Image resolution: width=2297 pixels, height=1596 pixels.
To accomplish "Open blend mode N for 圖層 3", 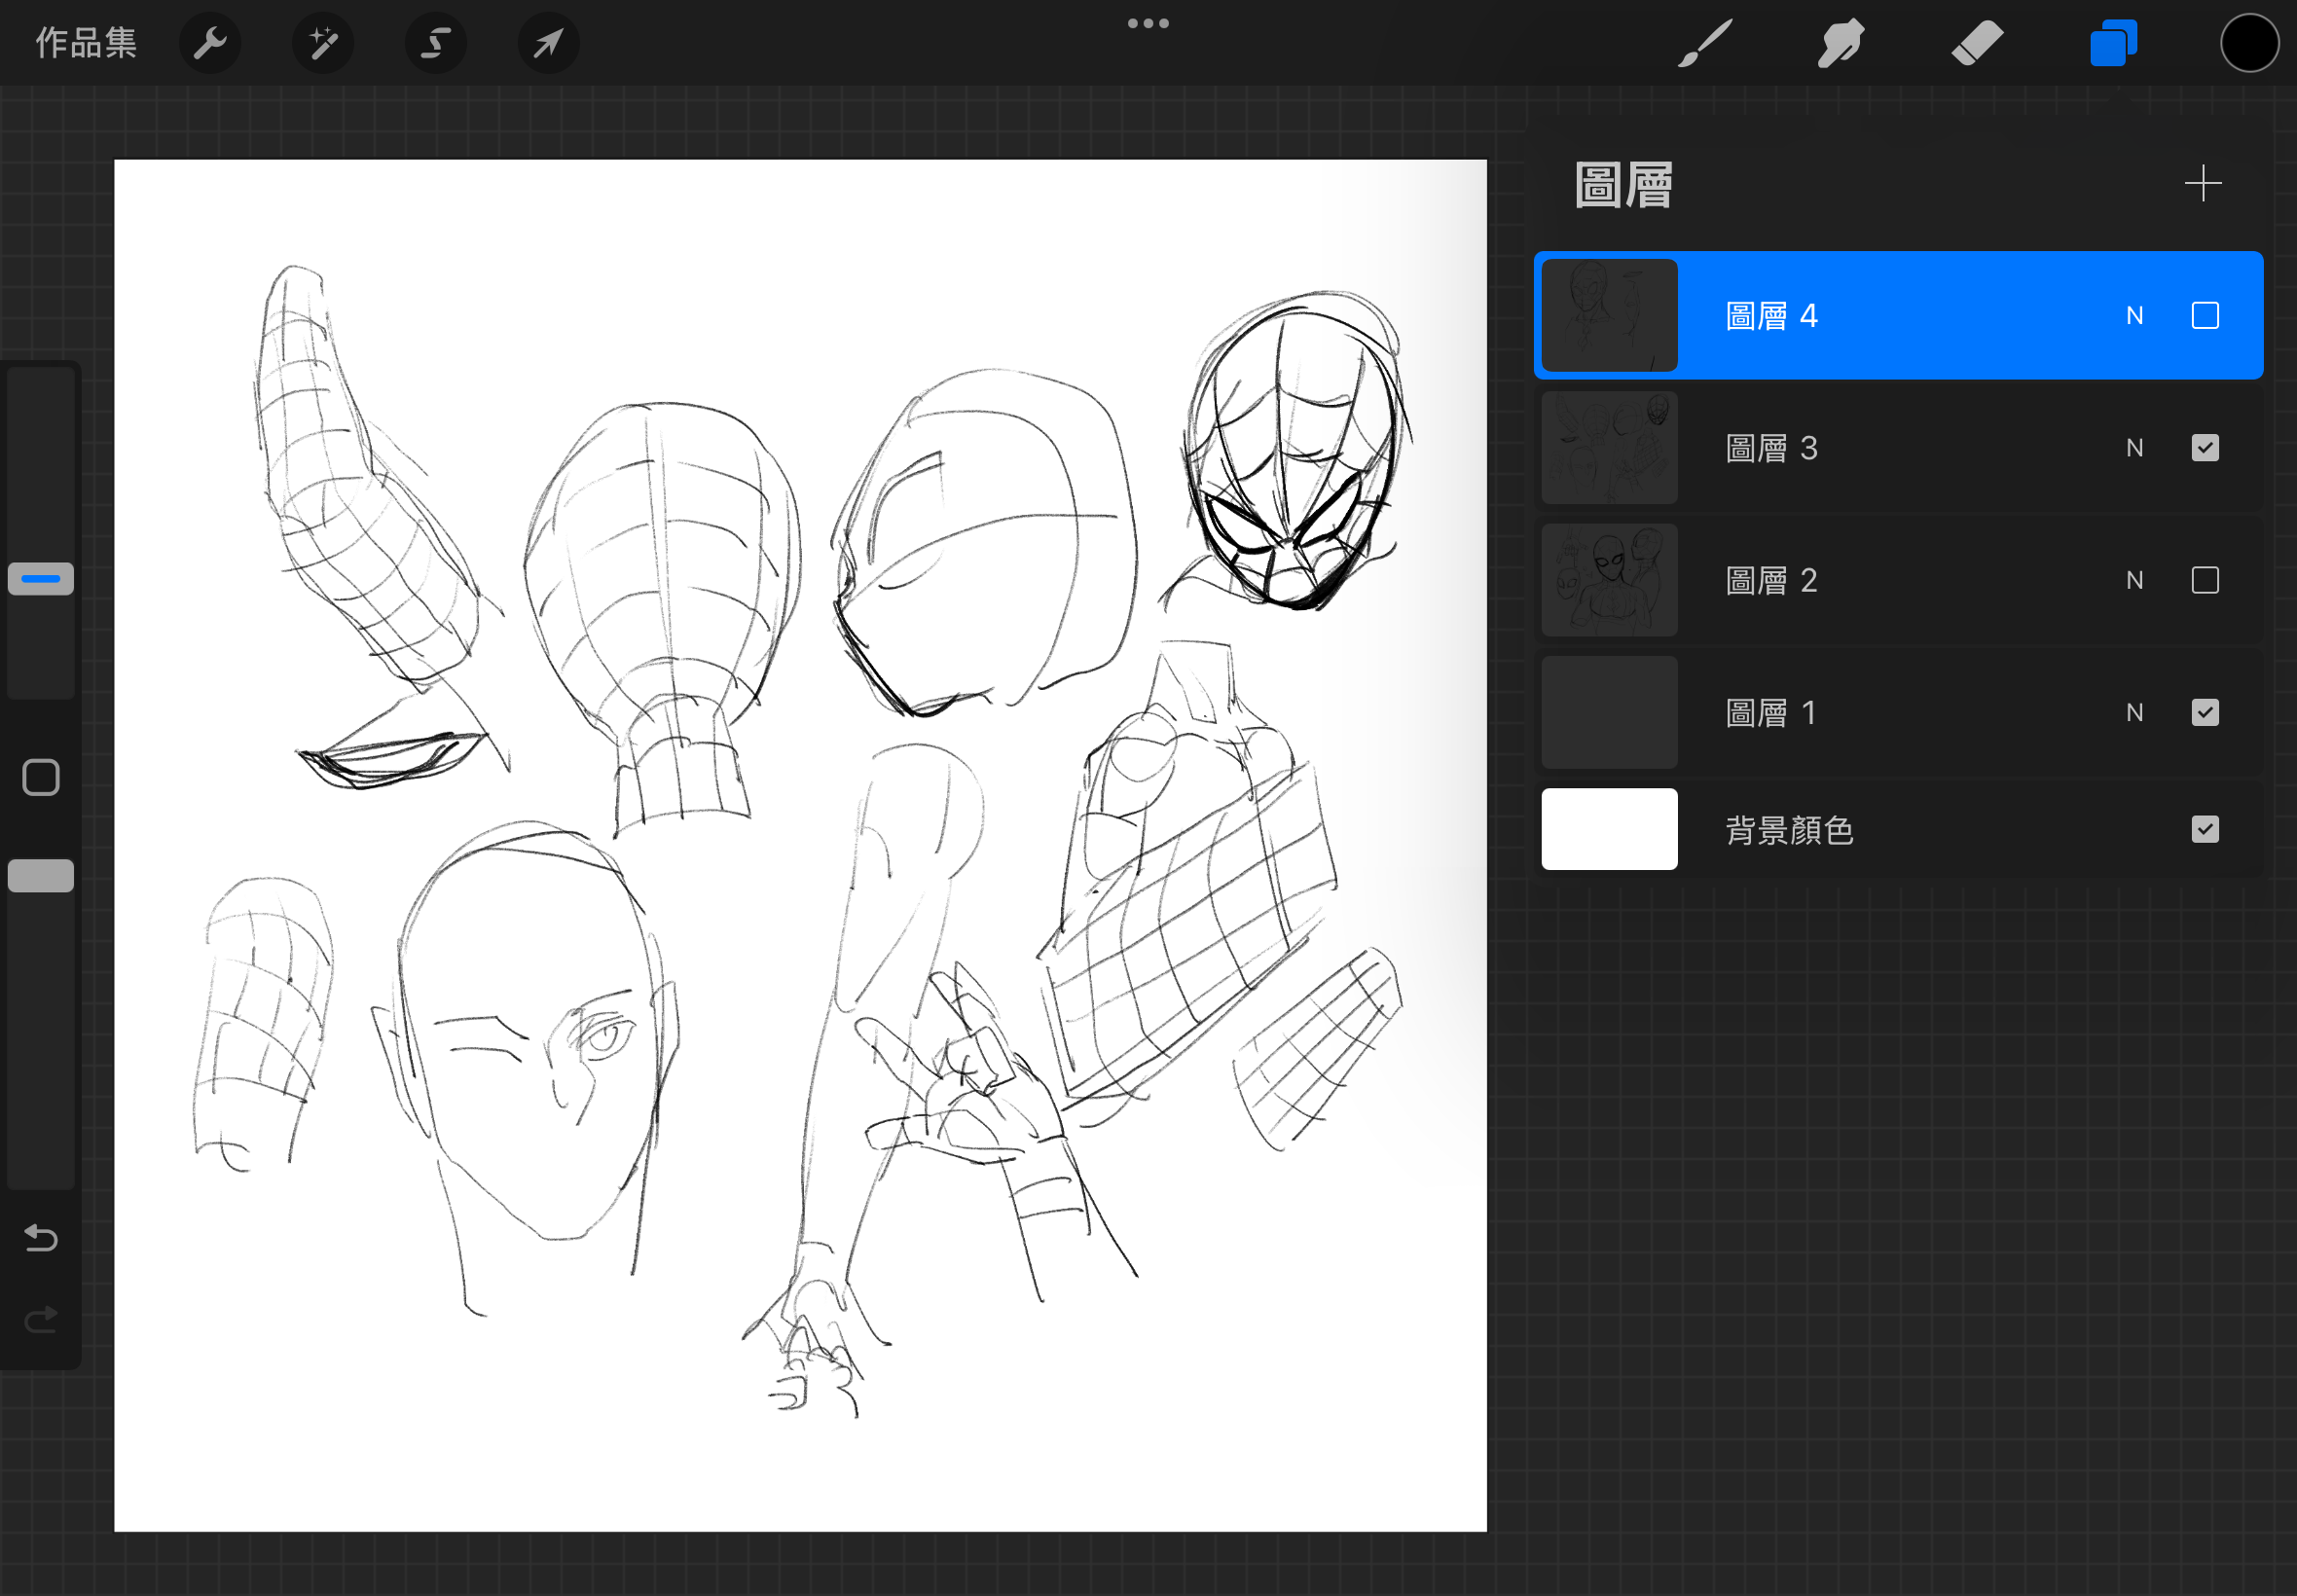I will pyautogui.click(x=2134, y=448).
